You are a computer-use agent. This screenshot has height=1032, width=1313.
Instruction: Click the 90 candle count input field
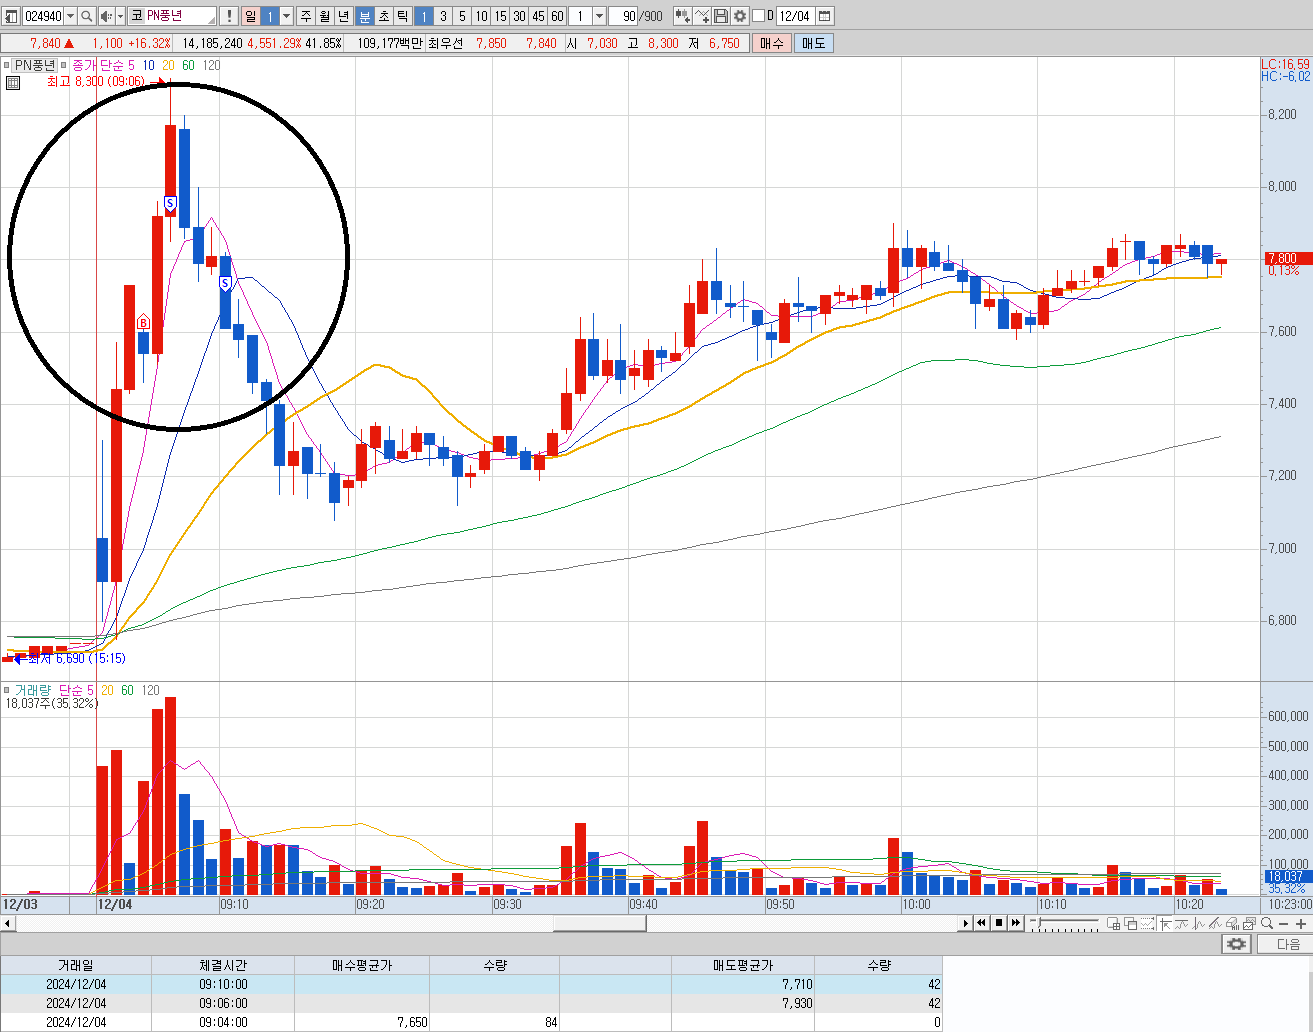625,16
